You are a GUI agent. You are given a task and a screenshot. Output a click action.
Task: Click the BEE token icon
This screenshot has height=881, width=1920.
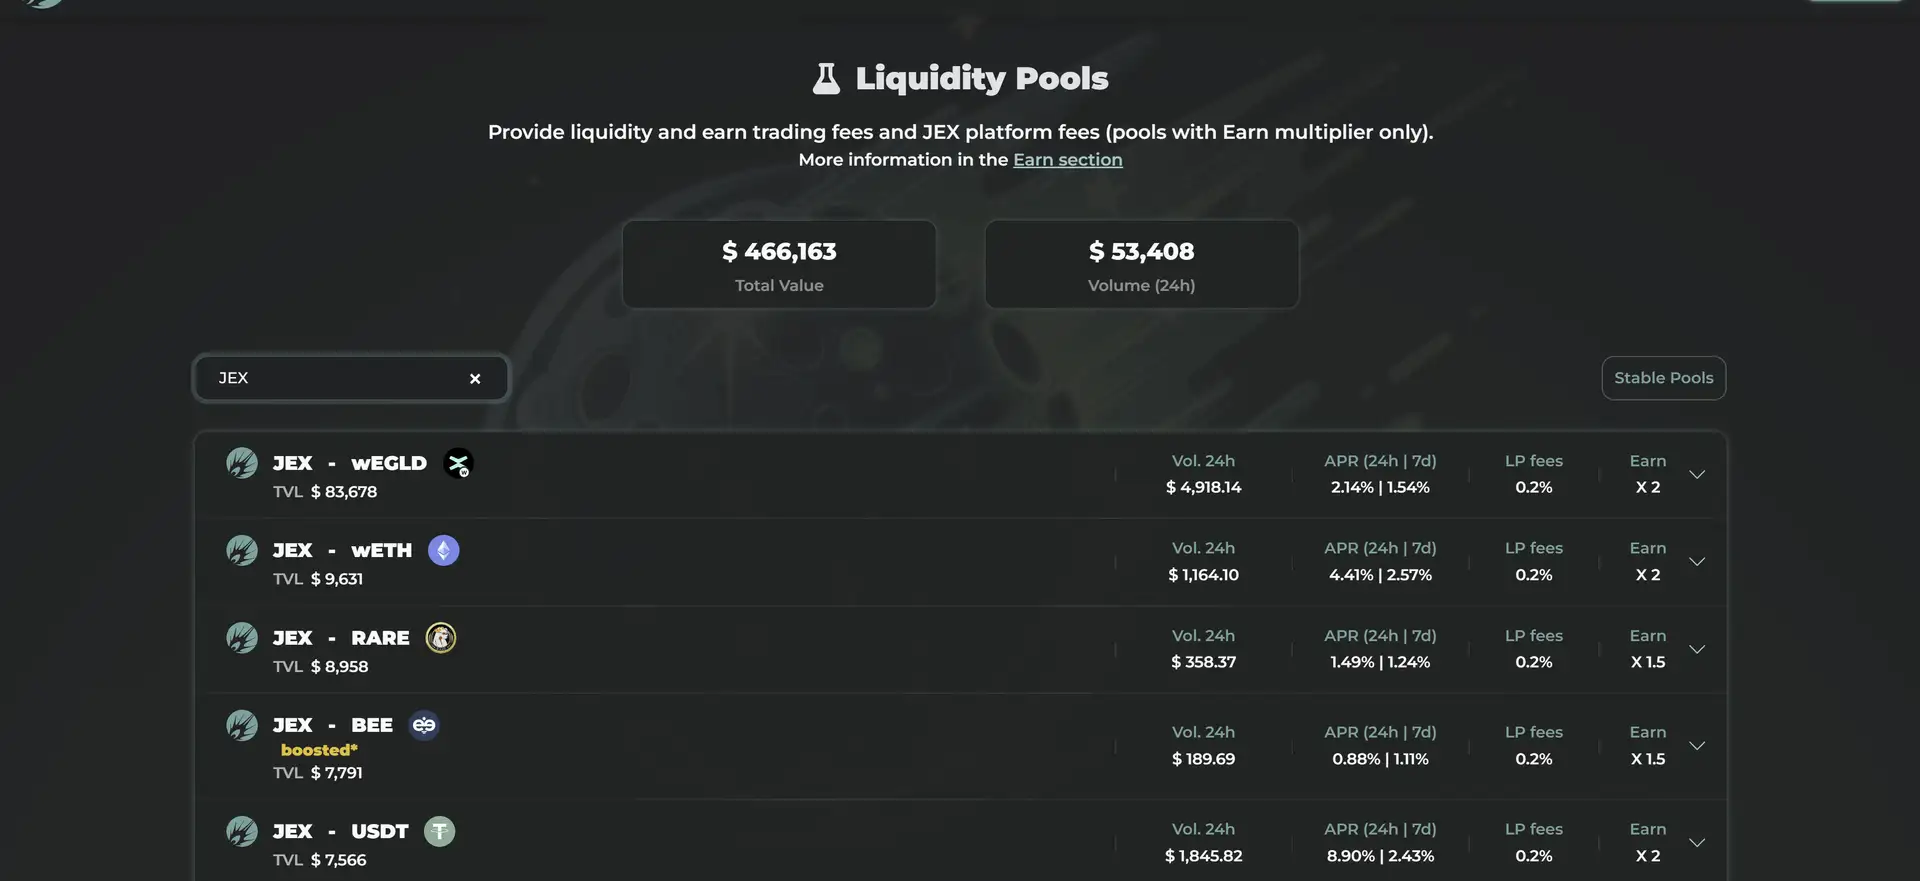424,725
